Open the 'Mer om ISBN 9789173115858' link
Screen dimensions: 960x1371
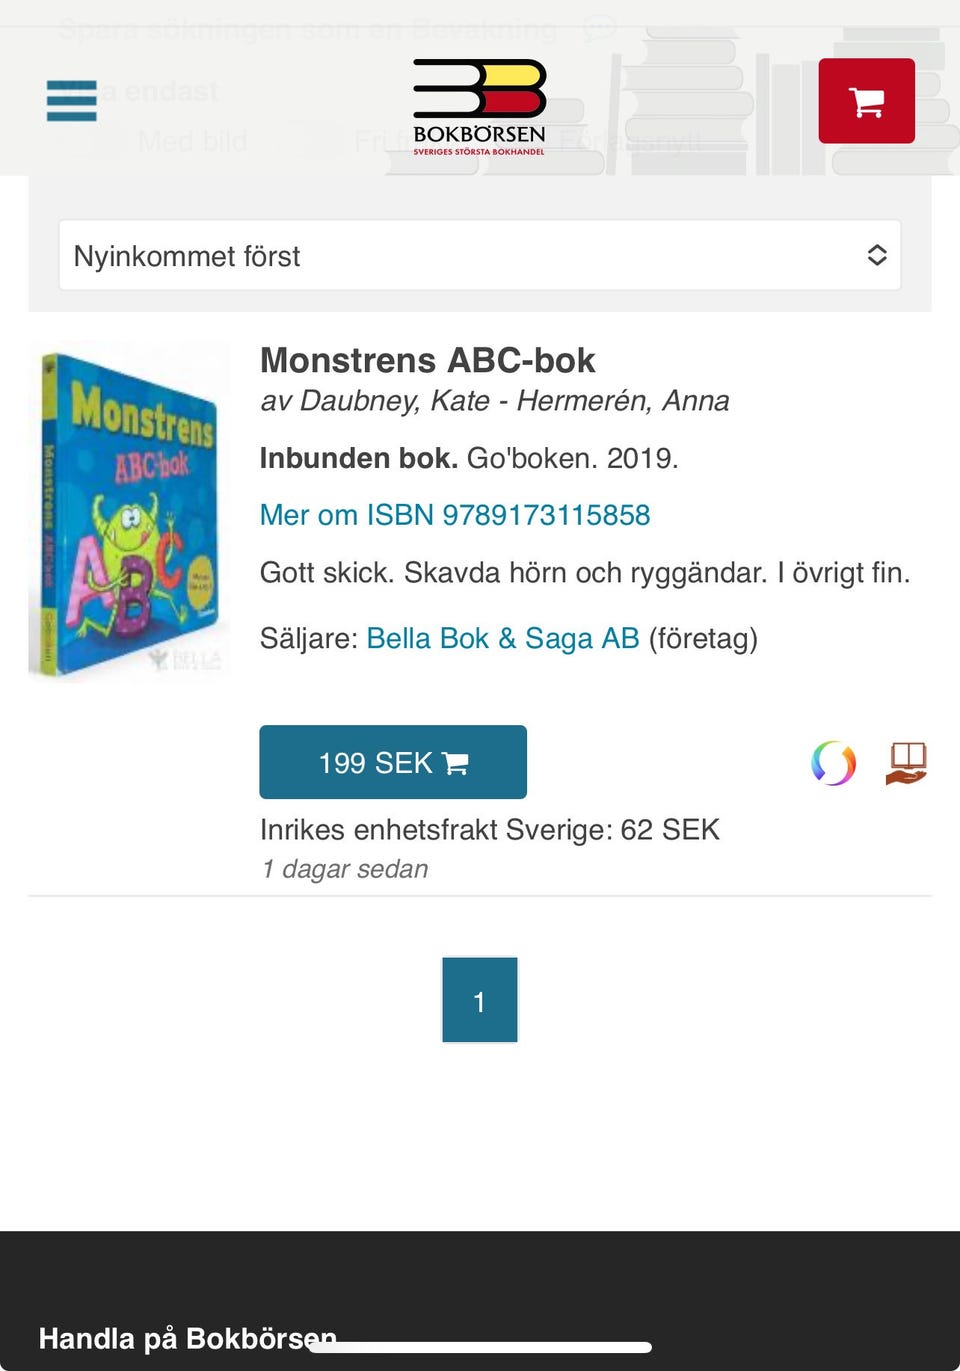[455, 515]
